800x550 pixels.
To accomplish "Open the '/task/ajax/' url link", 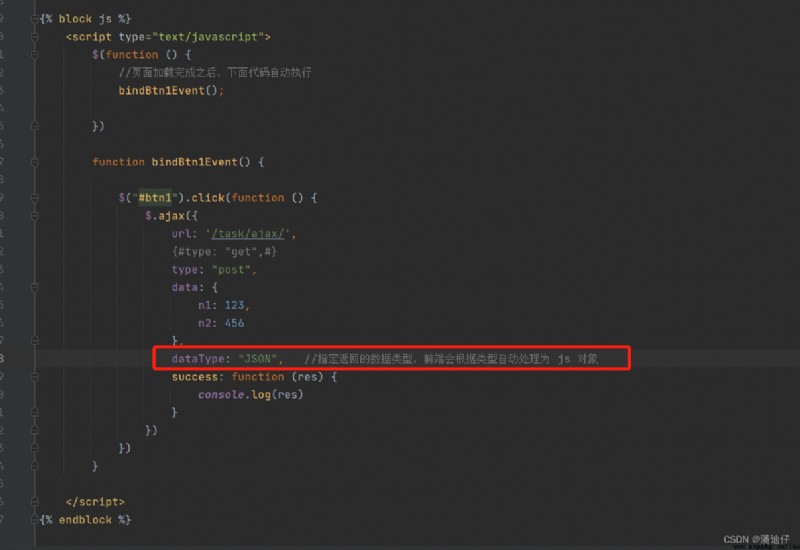I will click(x=247, y=234).
